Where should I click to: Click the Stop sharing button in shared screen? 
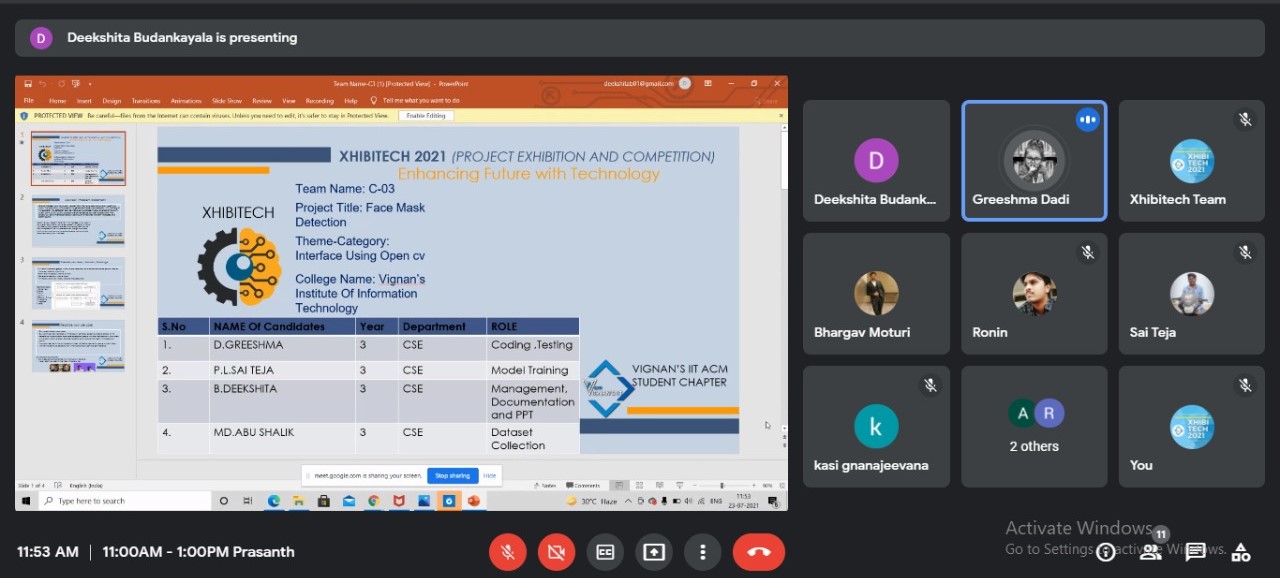(x=452, y=475)
